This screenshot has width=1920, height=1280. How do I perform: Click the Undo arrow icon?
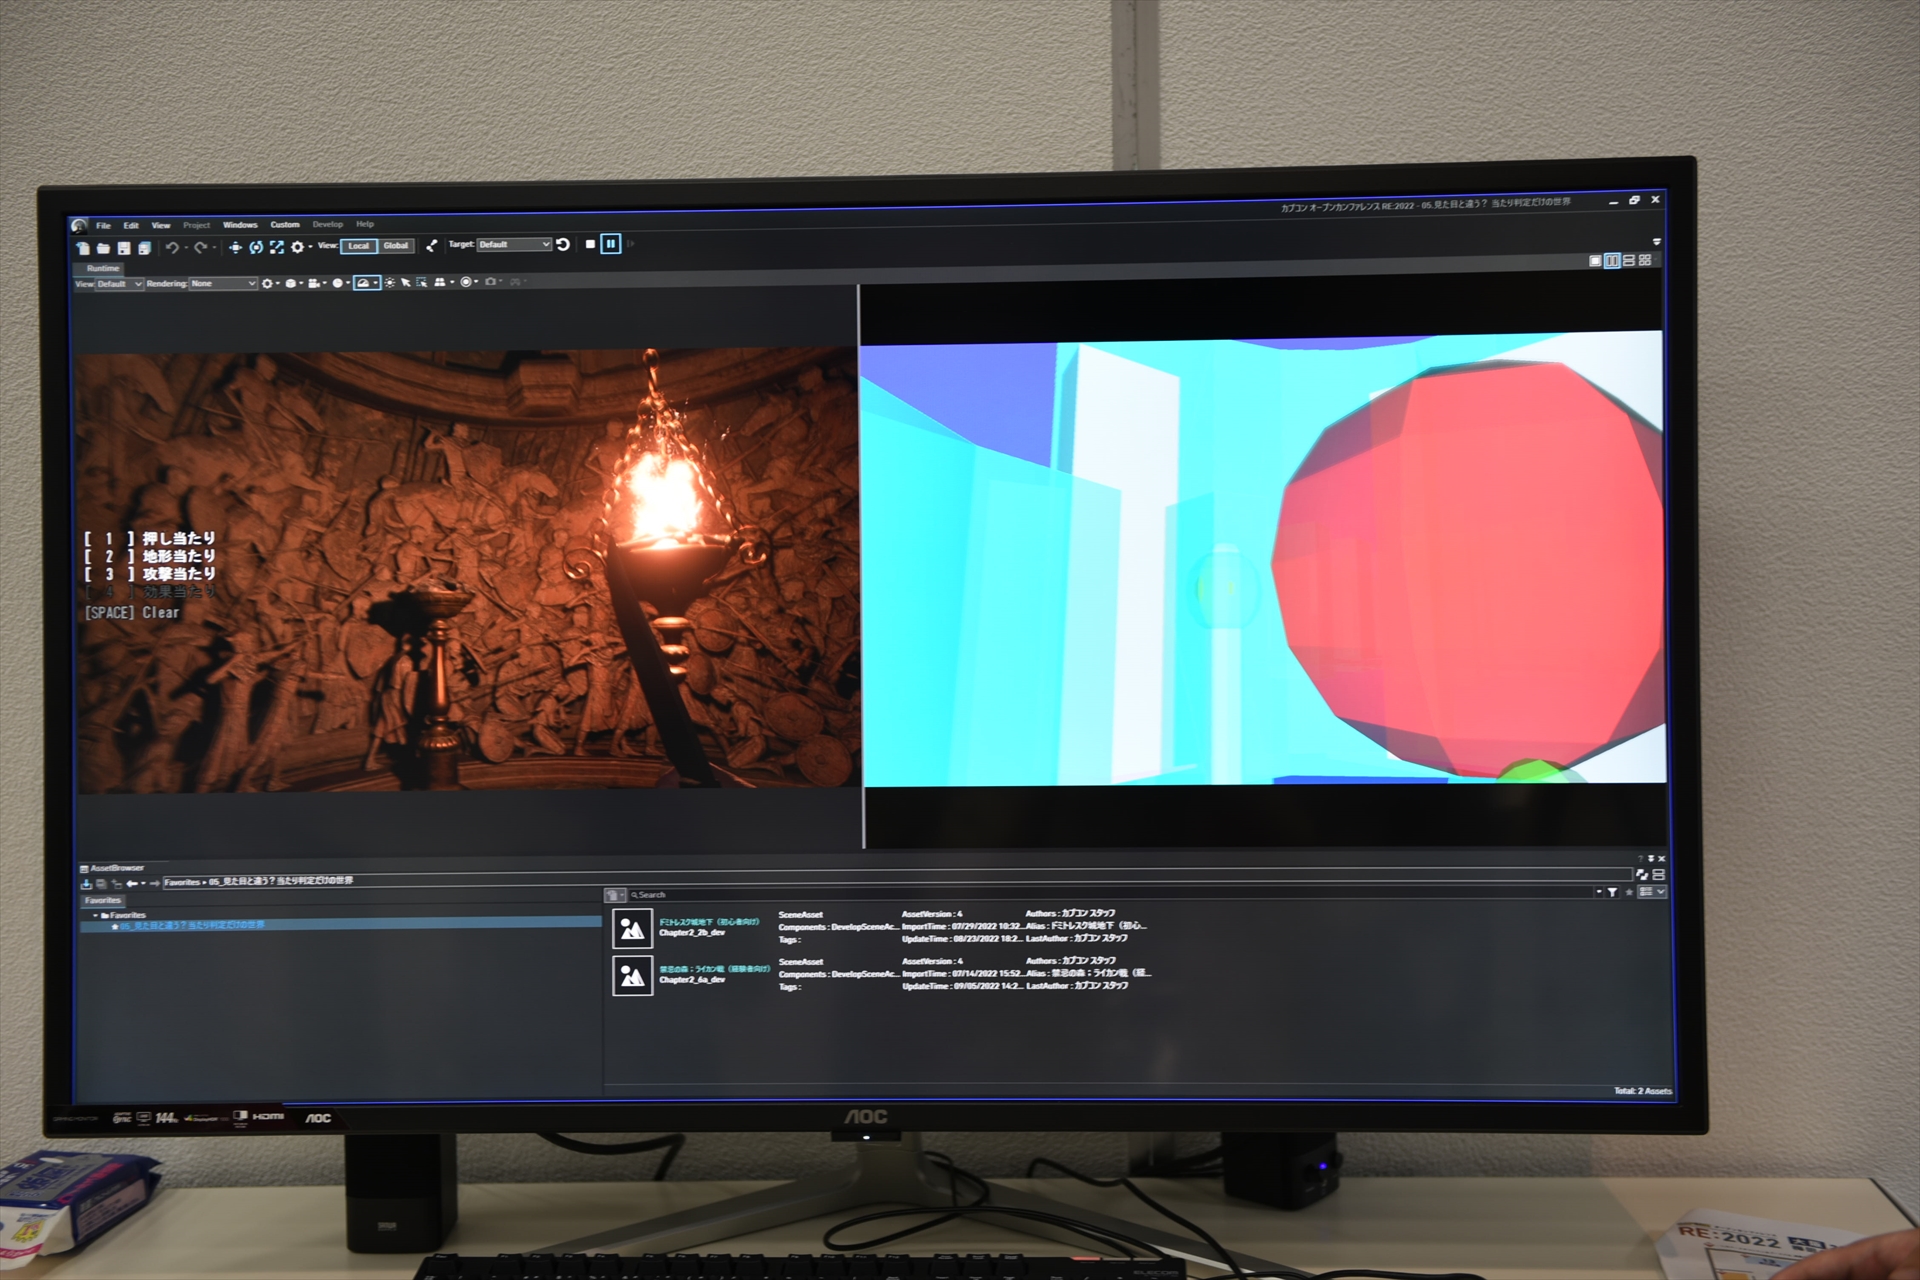click(172, 247)
